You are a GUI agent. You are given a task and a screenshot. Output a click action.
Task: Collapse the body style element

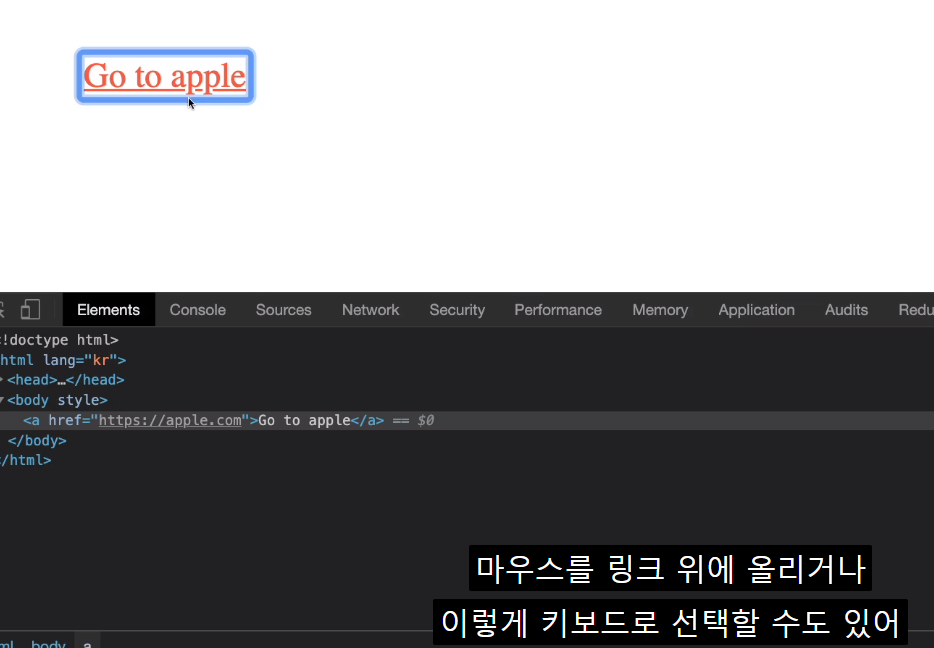coord(2,400)
